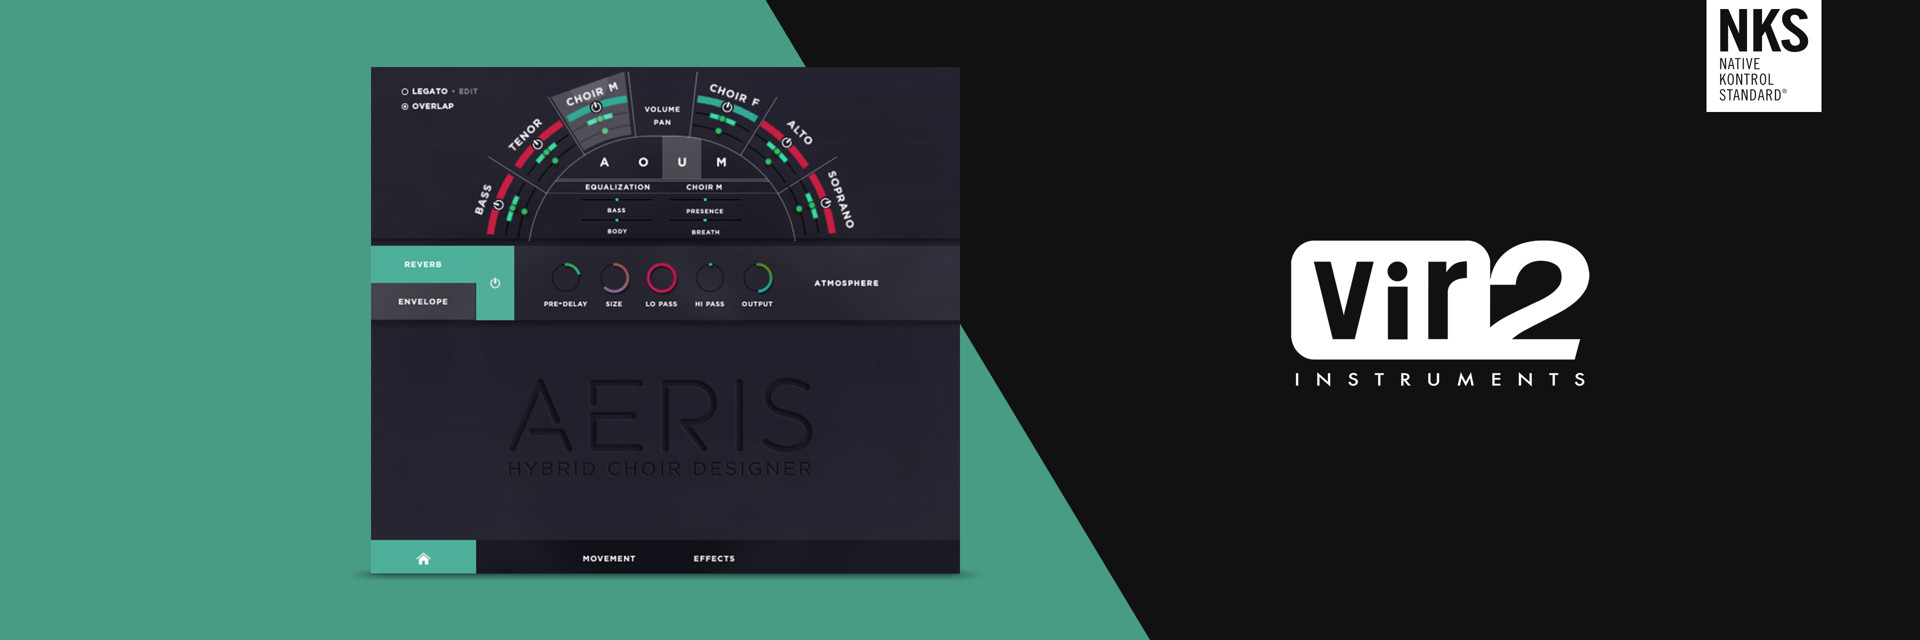The image size is (1920, 640).
Task: Open the Envelope tab
Action: coord(423,301)
